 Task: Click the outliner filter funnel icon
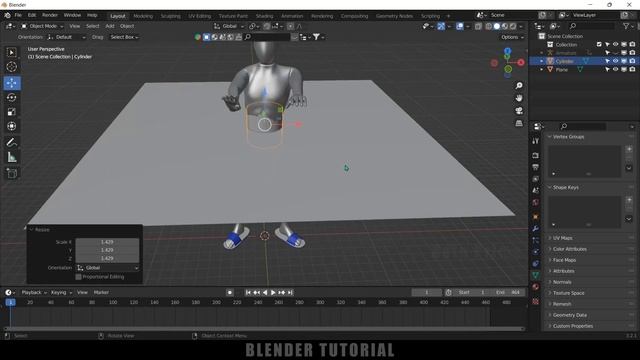[x=626, y=26]
